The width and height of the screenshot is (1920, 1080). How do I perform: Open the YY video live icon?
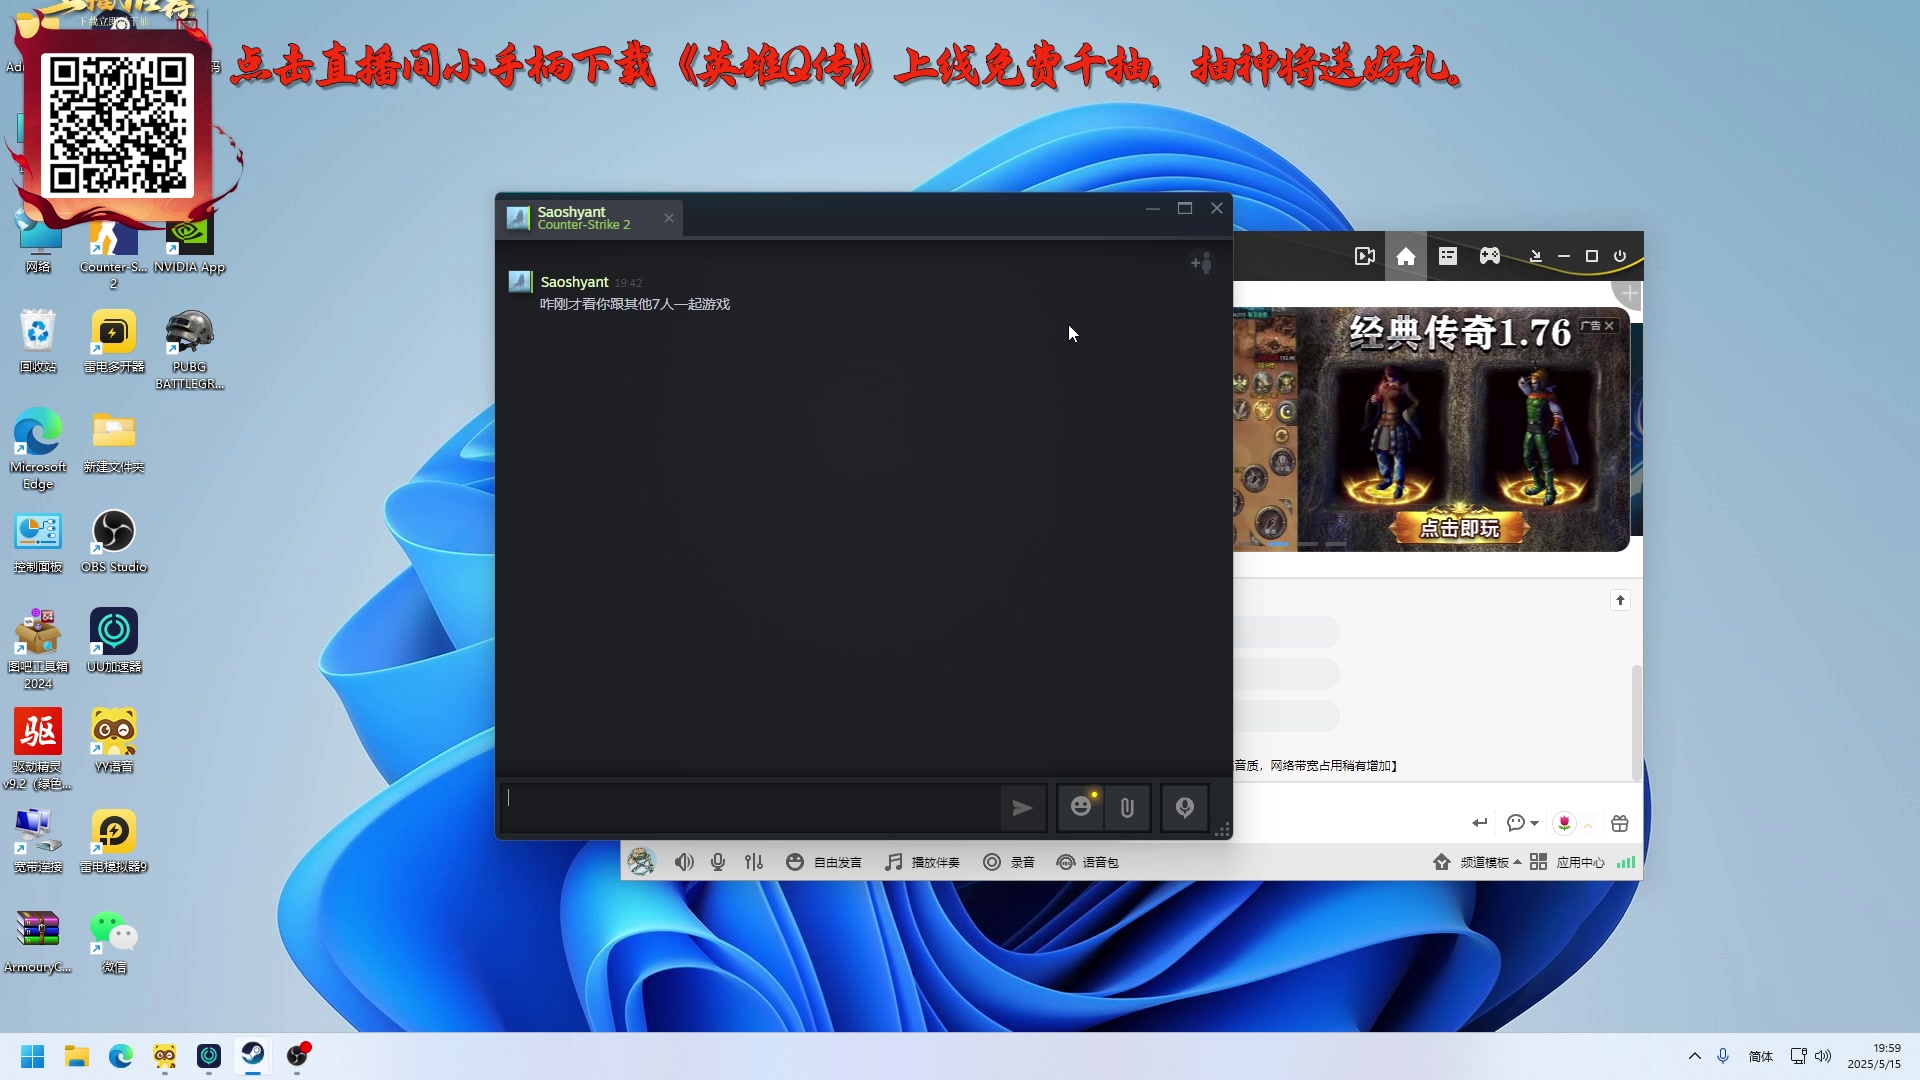[1365, 256]
